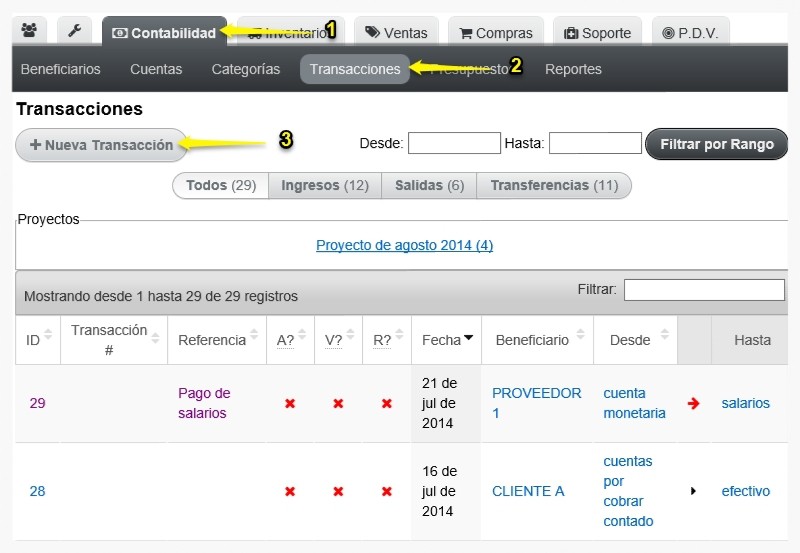
Task: Click the Nueva Transacción button
Action: [x=102, y=145]
